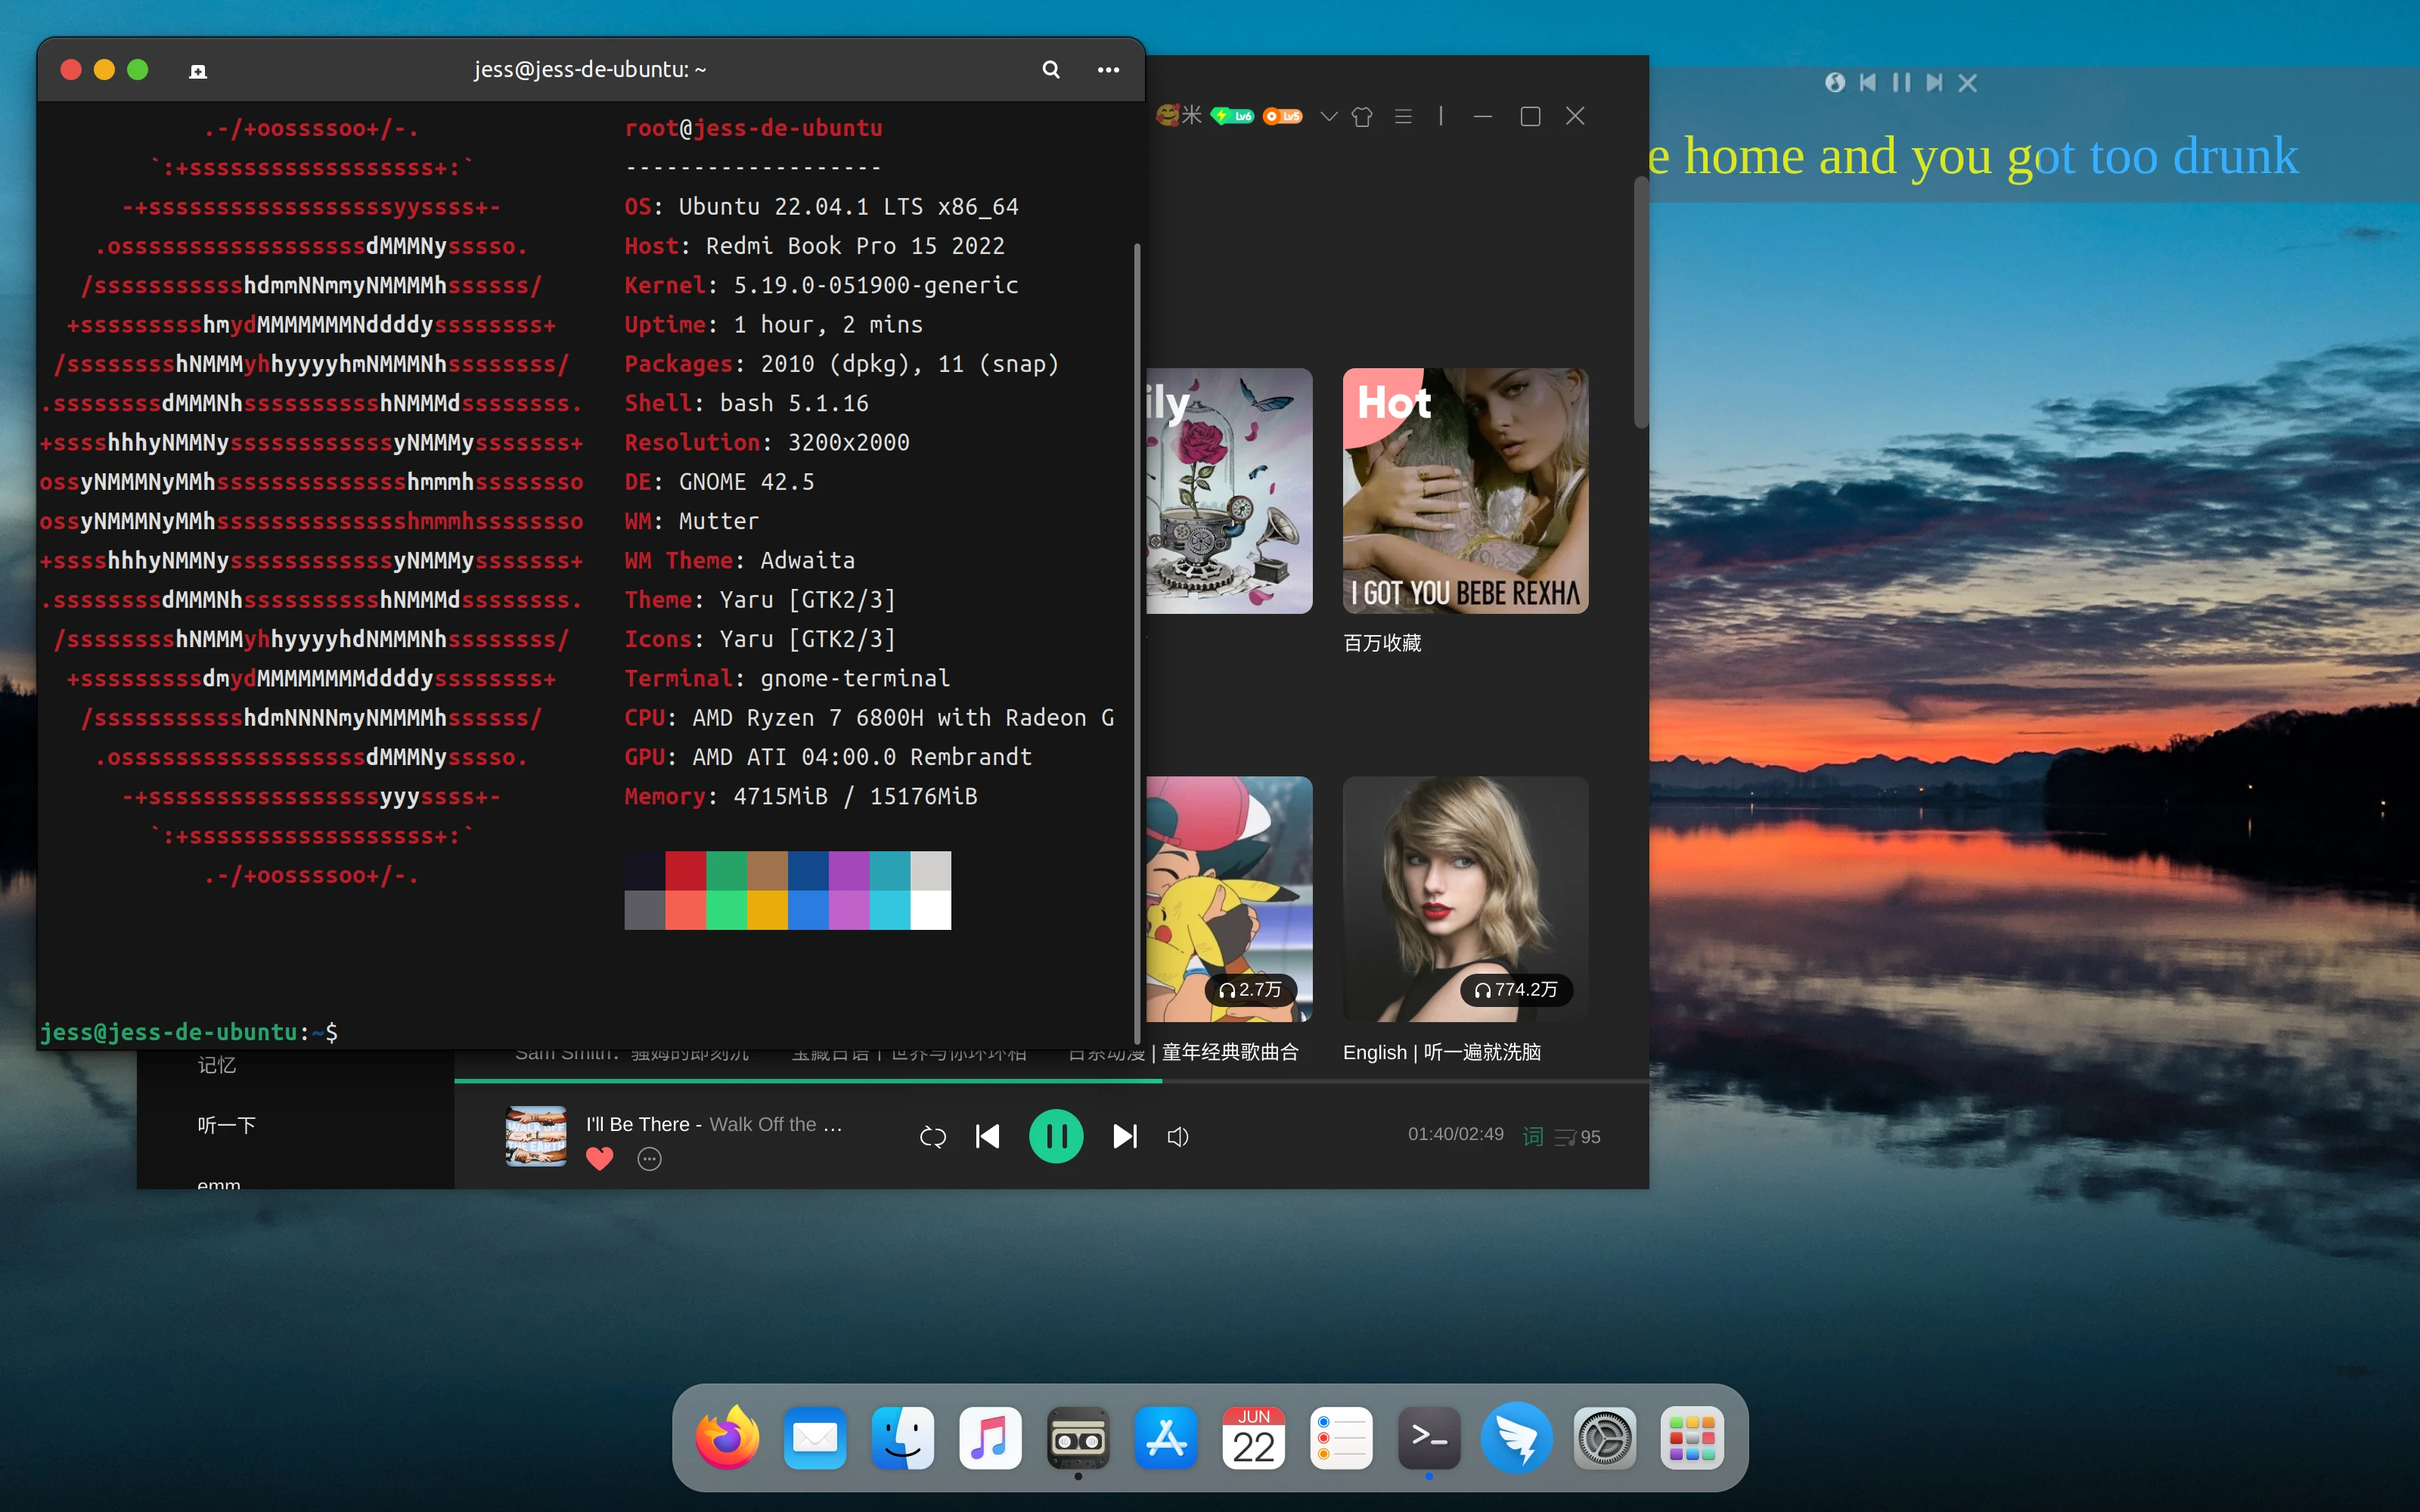Open the App Store icon in the dock
Image resolution: width=2420 pixels, height=1512 pixels.
coord(1166,1438)
